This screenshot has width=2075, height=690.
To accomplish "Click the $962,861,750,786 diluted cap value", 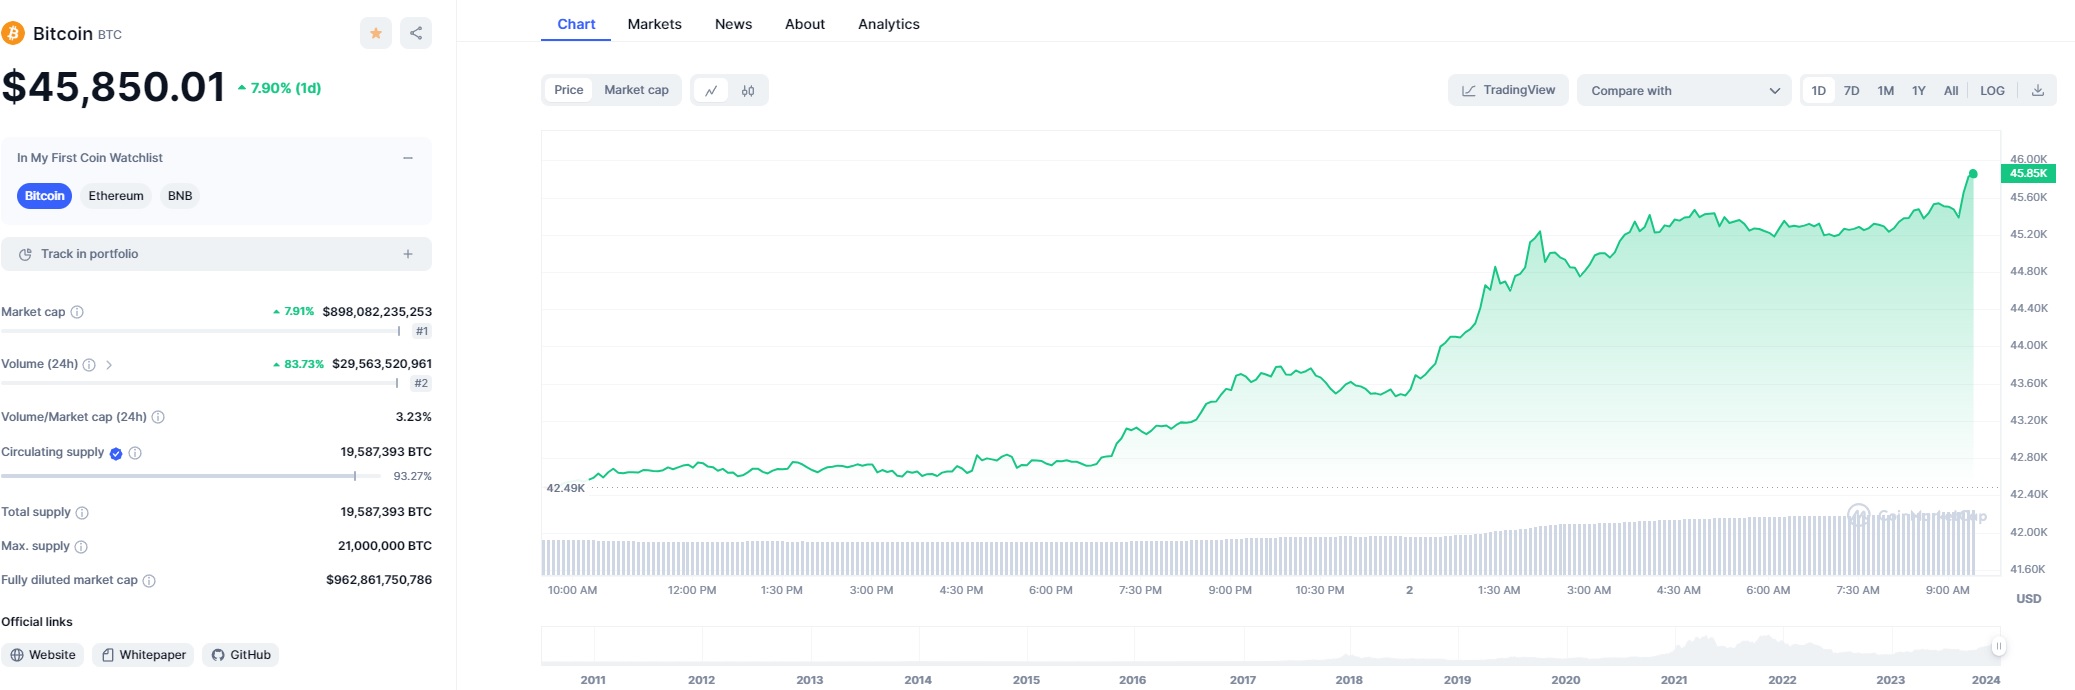I will pyautogui.click(x=379, y=580).
